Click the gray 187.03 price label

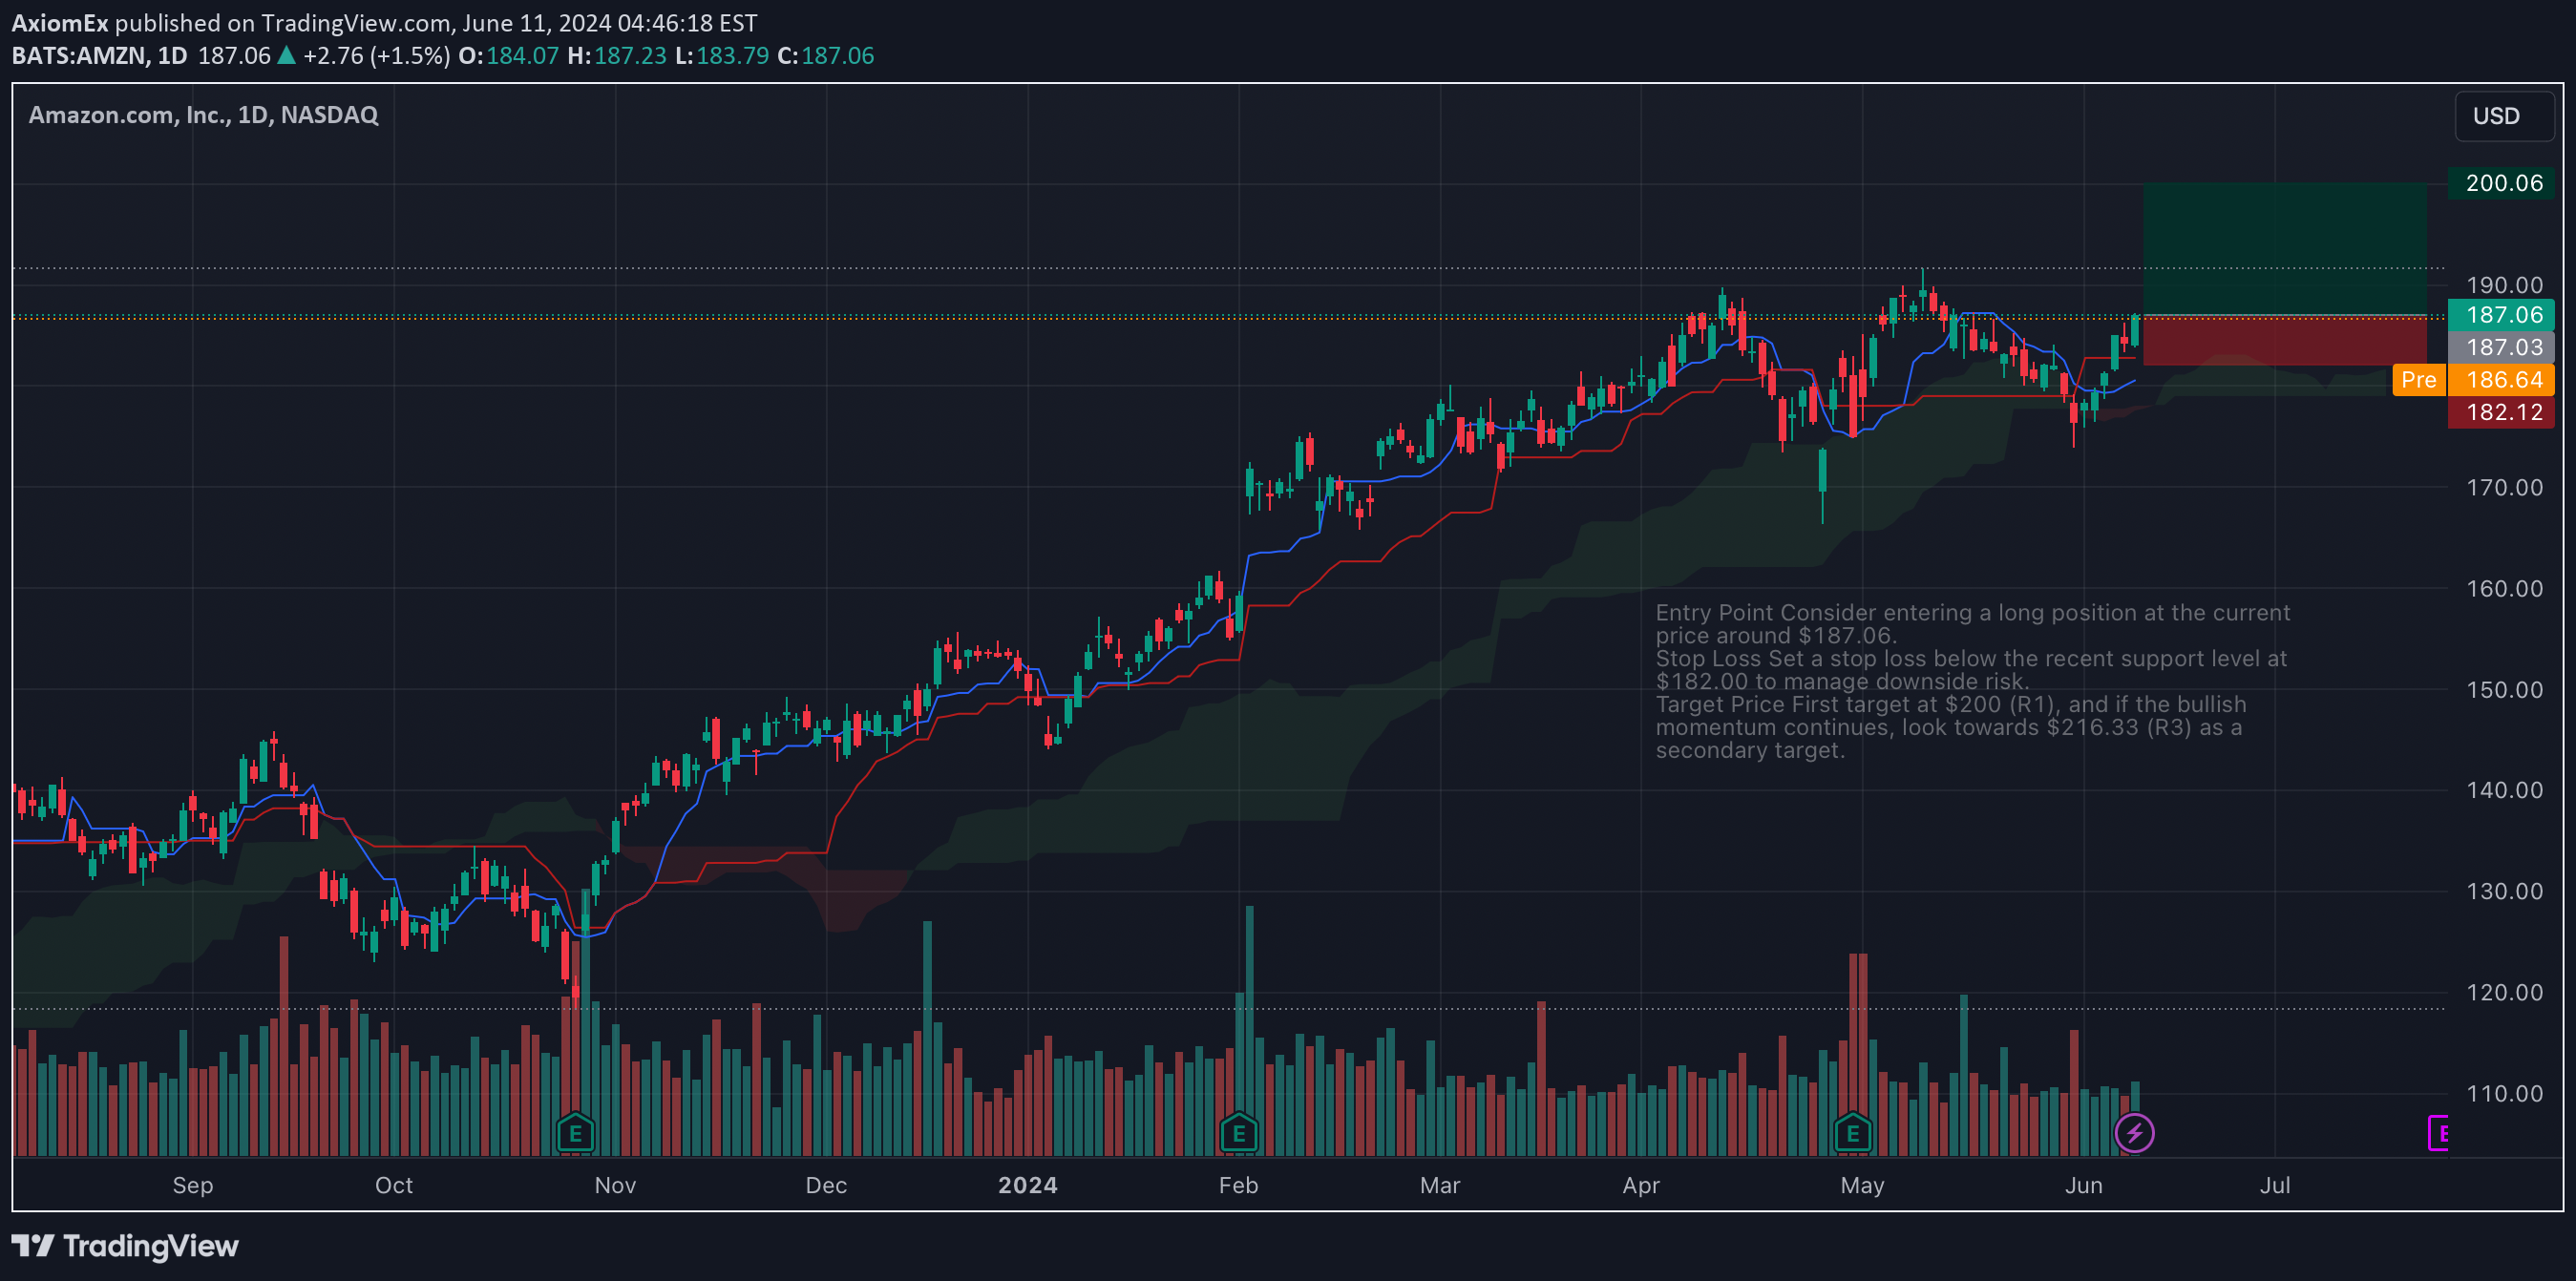[2501, 347]
